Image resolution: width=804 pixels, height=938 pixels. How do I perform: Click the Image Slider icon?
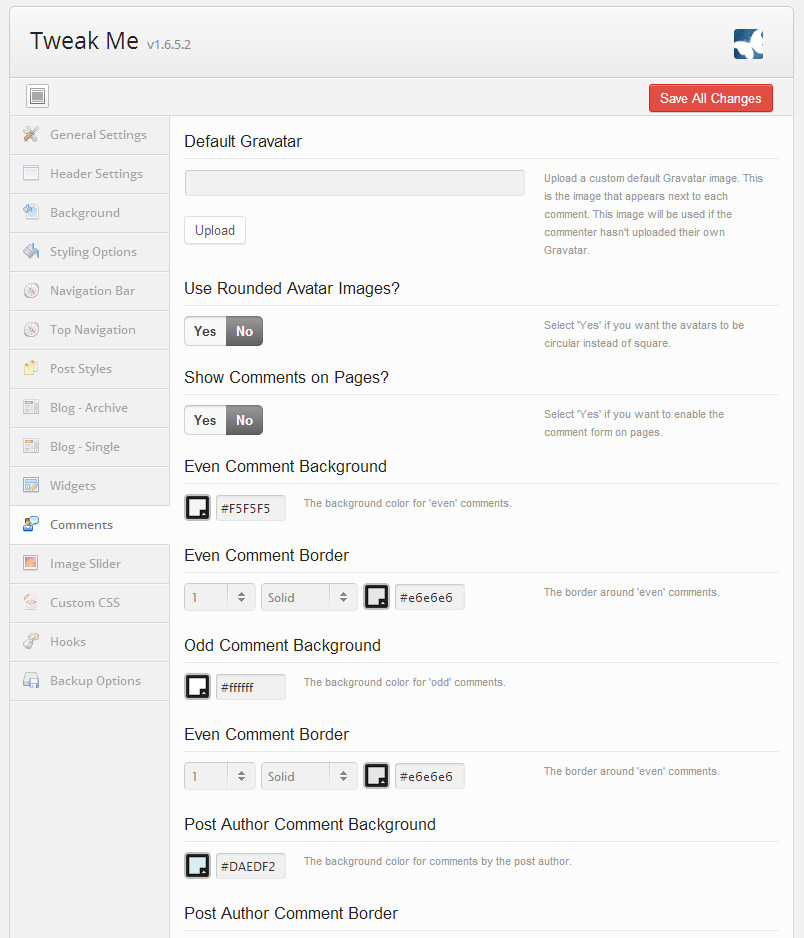[x=31, y=563]
